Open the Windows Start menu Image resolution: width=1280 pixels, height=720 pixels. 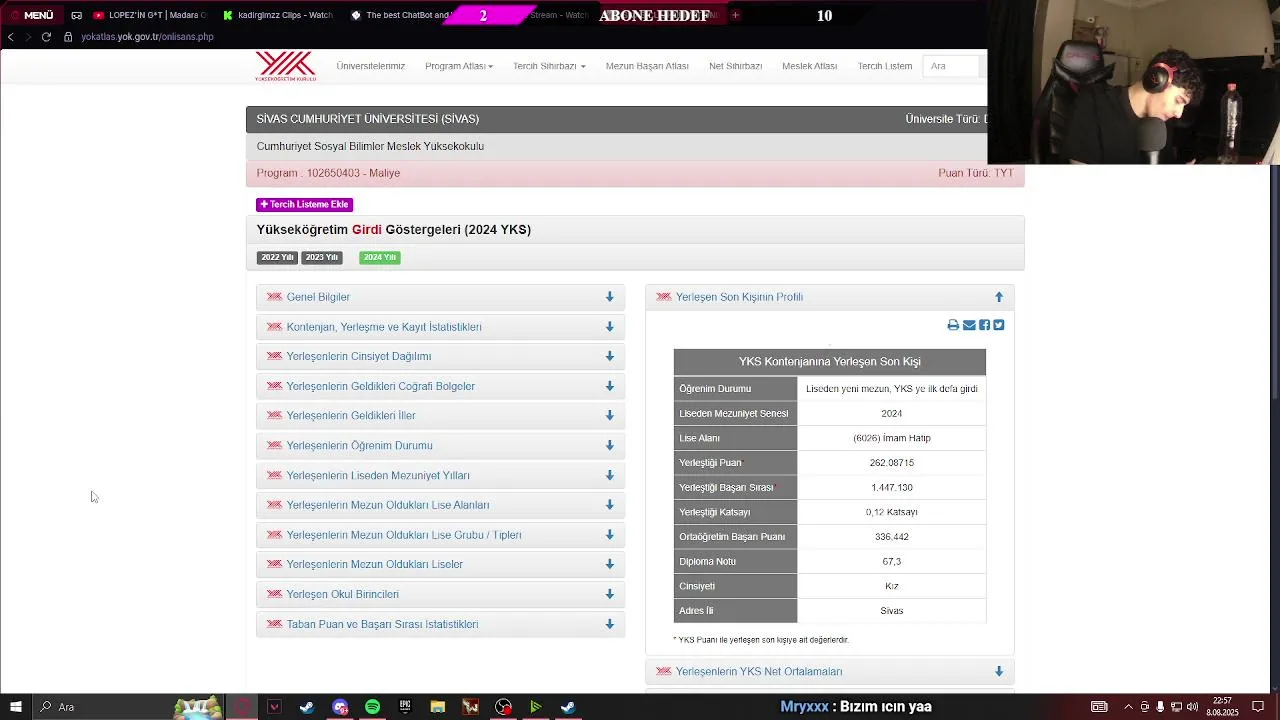(16, 707)
